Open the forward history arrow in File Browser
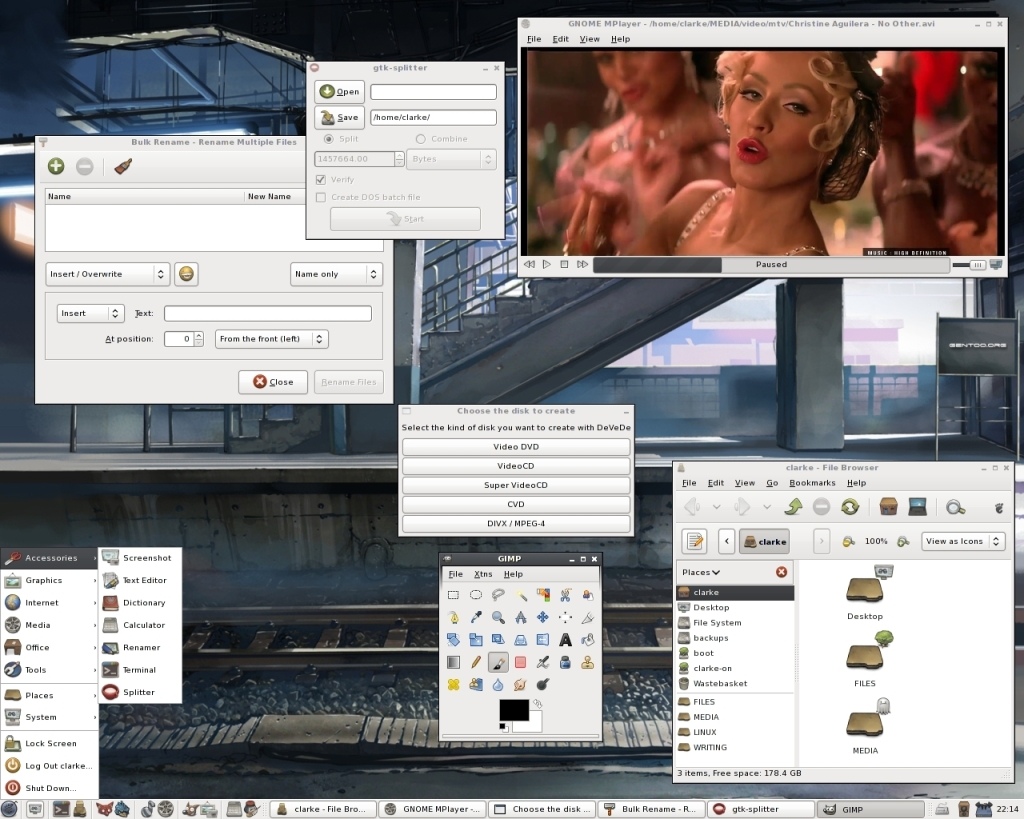 [767, 506]
